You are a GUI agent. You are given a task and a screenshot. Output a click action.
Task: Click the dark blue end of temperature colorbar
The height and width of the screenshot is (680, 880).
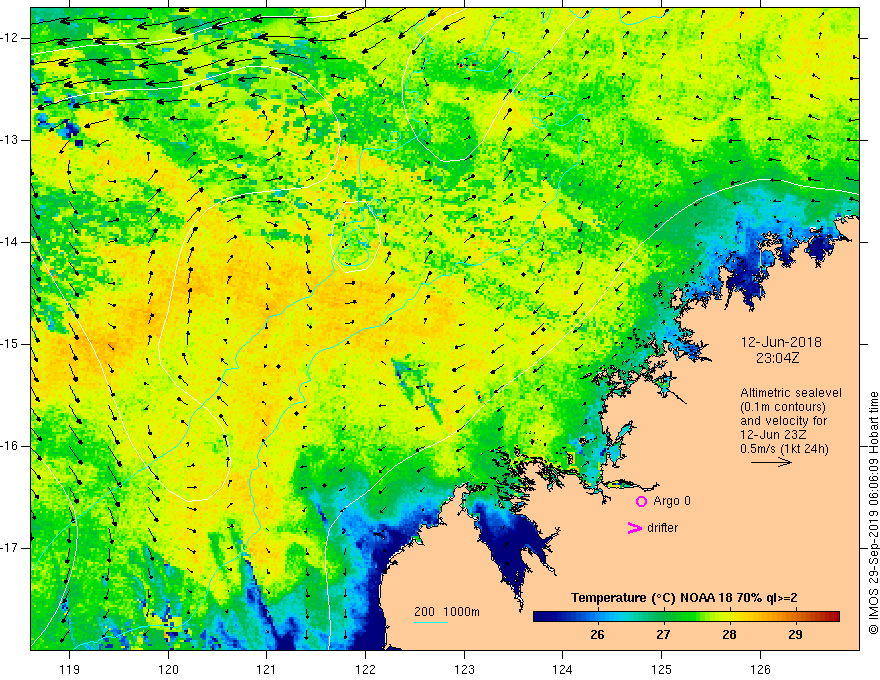[540, 617]
